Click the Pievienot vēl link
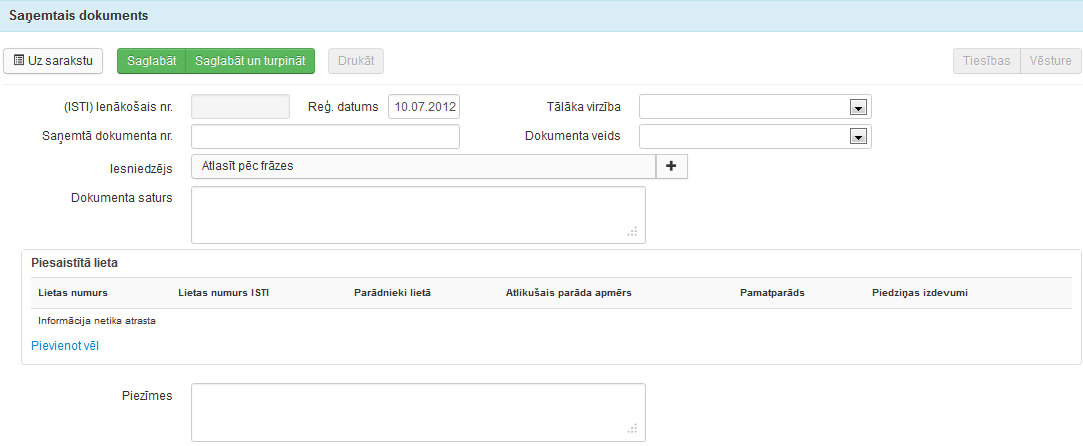The image size is (1083, 446). click(x=65, y=346)
